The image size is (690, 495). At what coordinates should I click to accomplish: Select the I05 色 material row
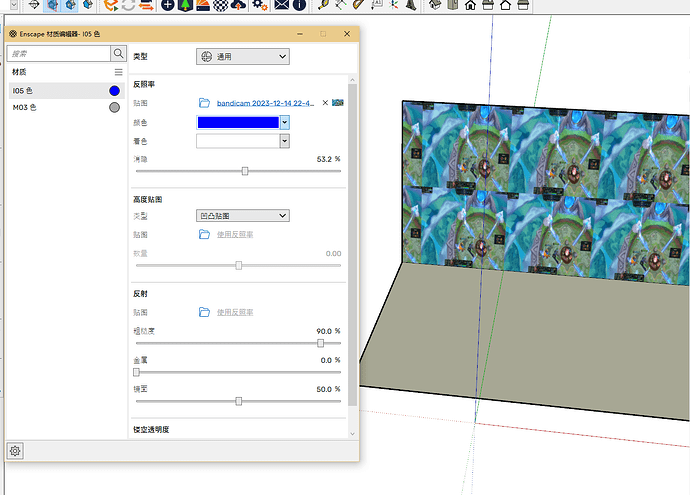tap(66, 91)
